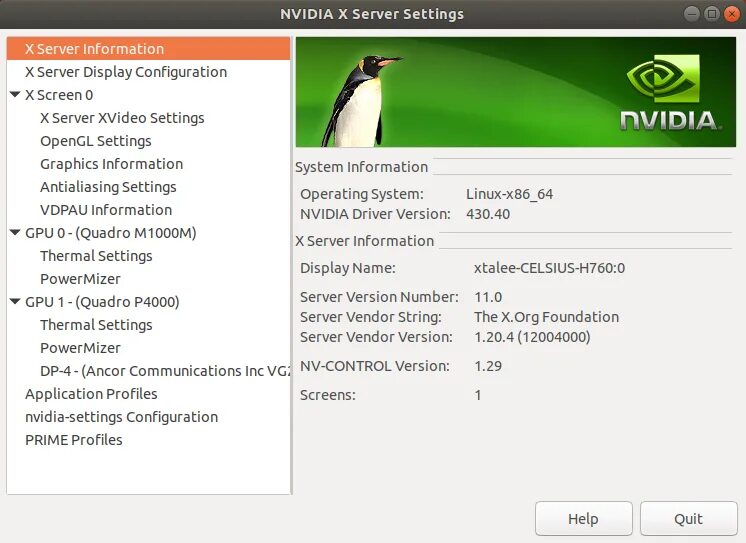Click the Screens count value 1
746x543 pixels.
[478, 395]
